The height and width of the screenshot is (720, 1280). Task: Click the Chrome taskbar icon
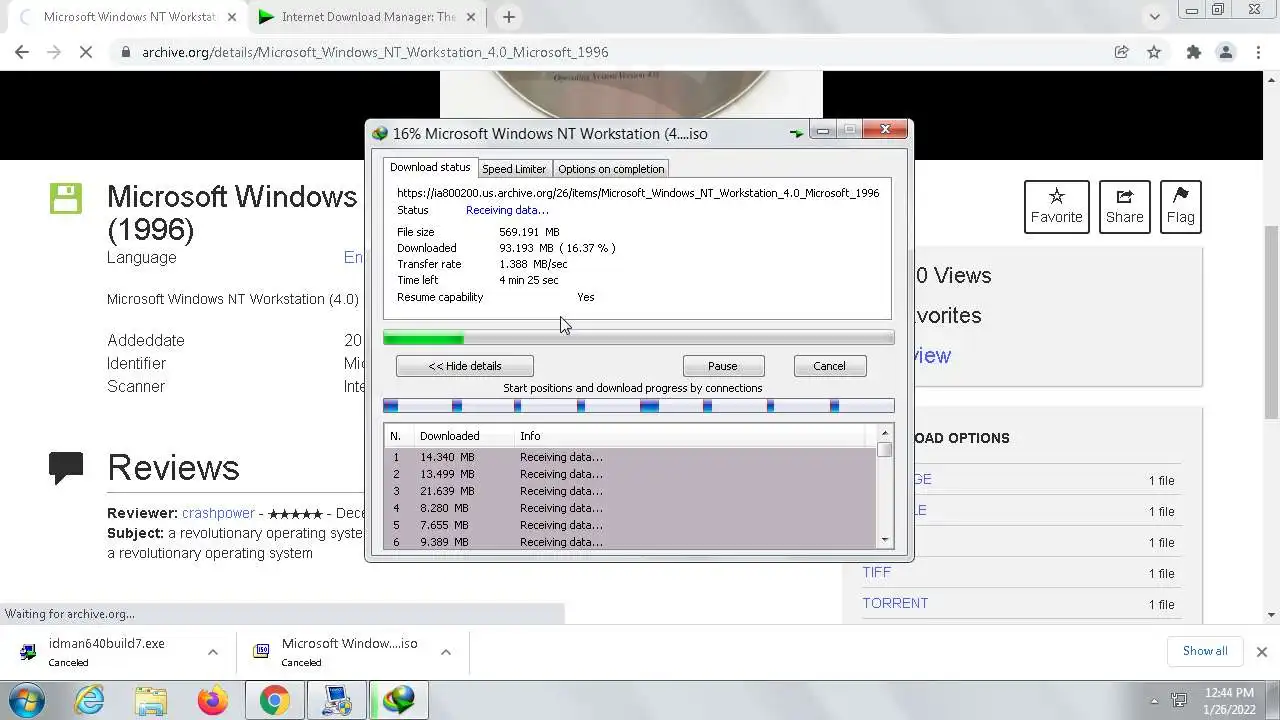coord(274,700)
